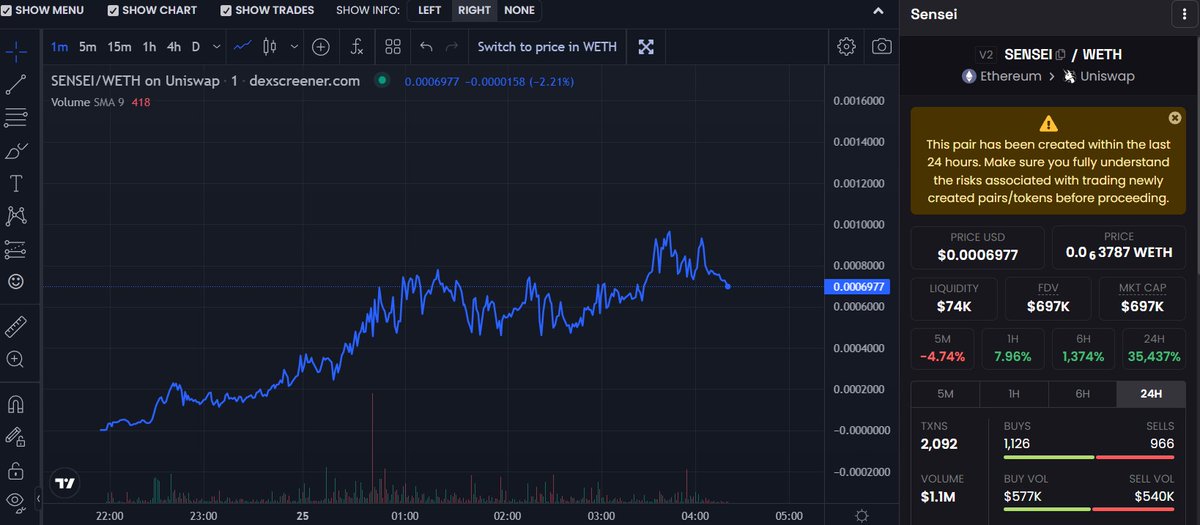1200x525 pixels.
Task: Click the 24H 35,437% change box
Action: [x=1154, y=348]
